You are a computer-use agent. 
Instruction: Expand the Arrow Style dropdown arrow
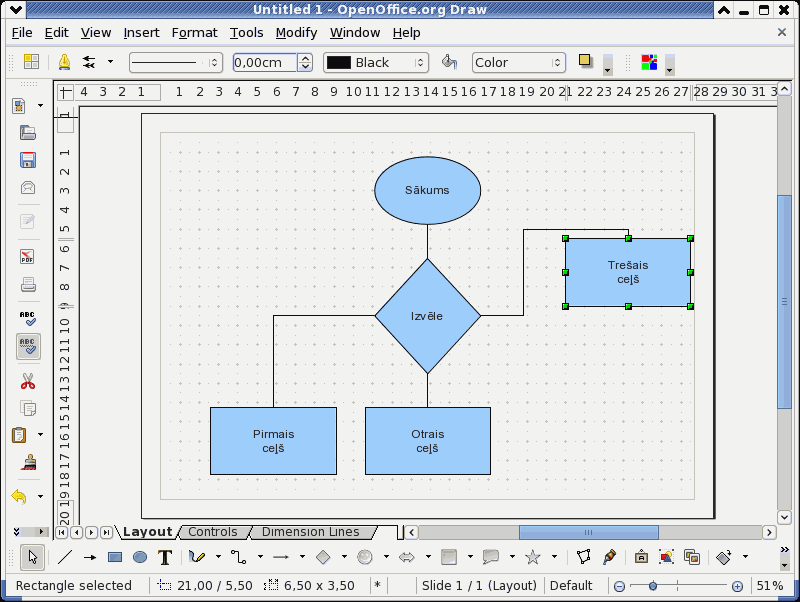(x=110, y=62)
